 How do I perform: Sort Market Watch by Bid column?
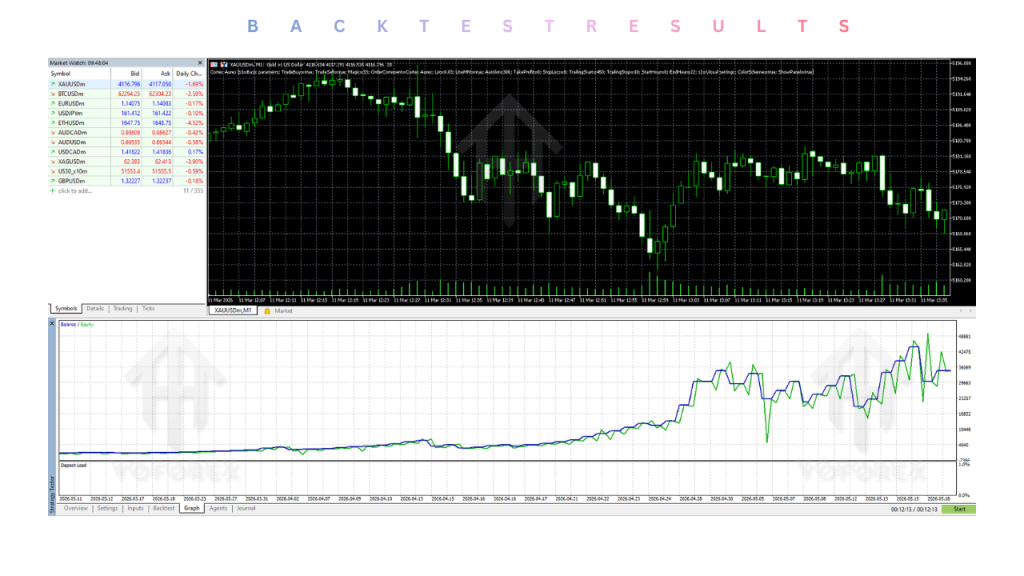(x=126, y=74)
